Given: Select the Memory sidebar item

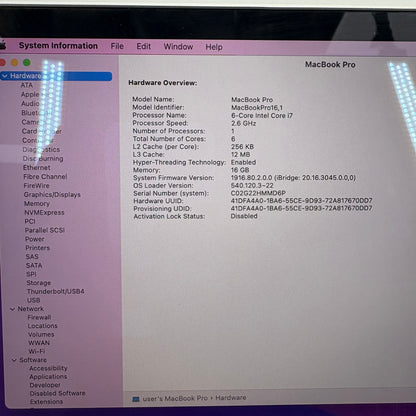Looking at the screenshot, I should 37,203.
